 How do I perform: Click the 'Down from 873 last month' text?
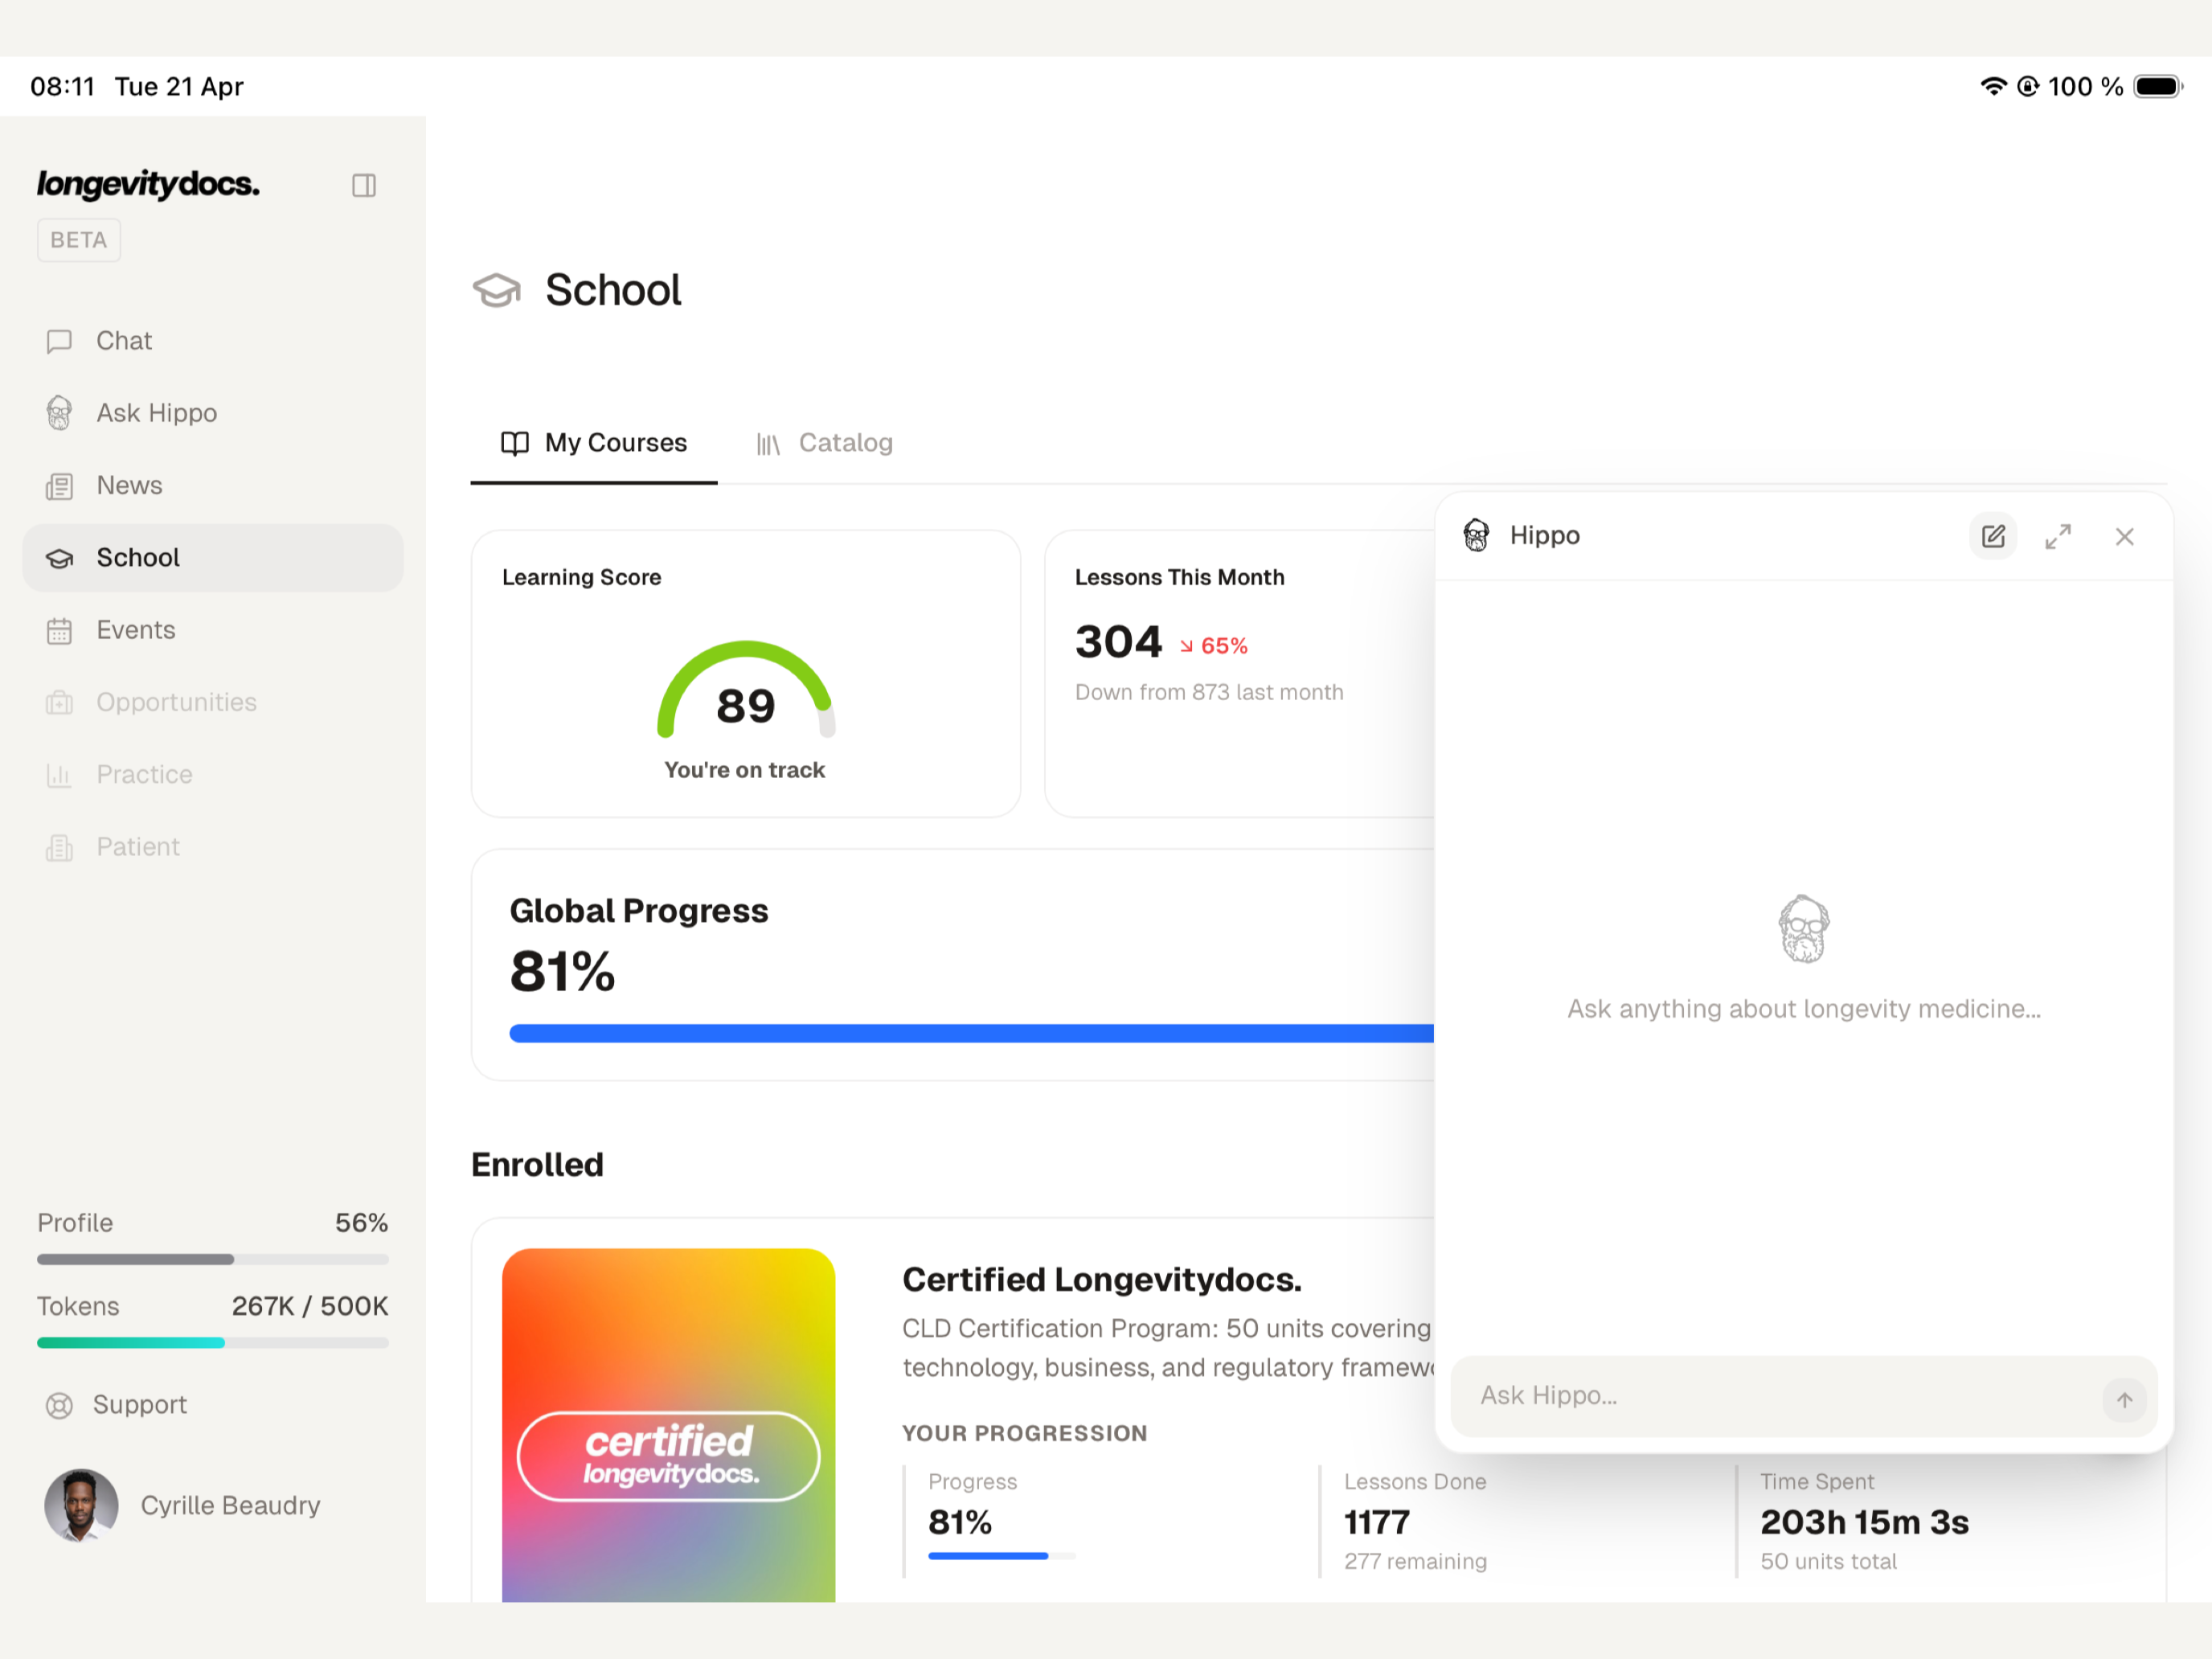[x=1209, y=692]
